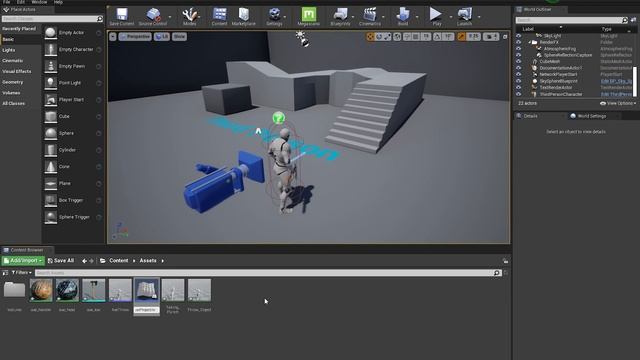Hide CubeMesh via its eye icon
The image size is (640, 360).
518,62
